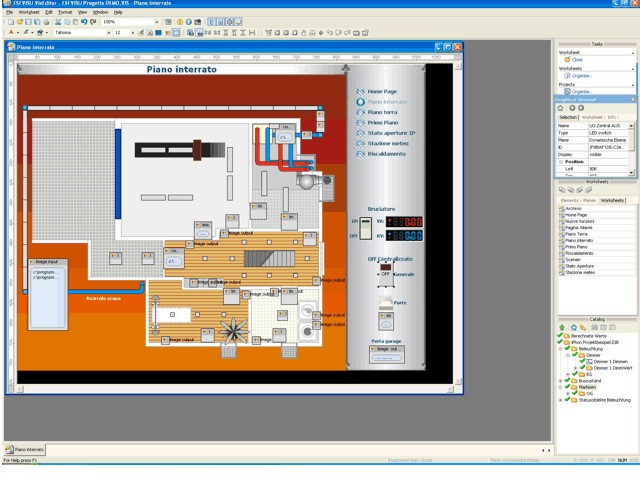Viewport: 640px width, 480px height.
Task: Click the font color 'A' icon
Action: pyautogui.click(x=11, y=33)
